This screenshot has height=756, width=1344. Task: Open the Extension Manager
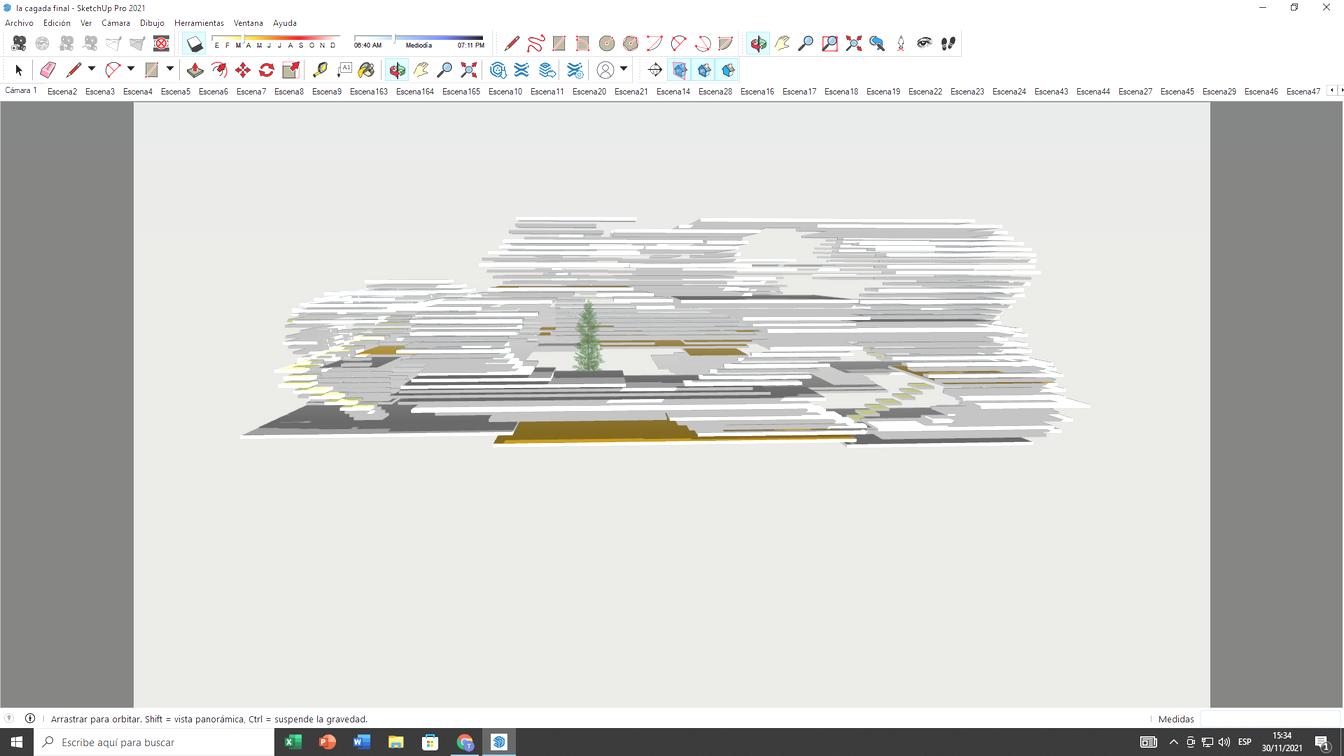click(x=575, y=70)
